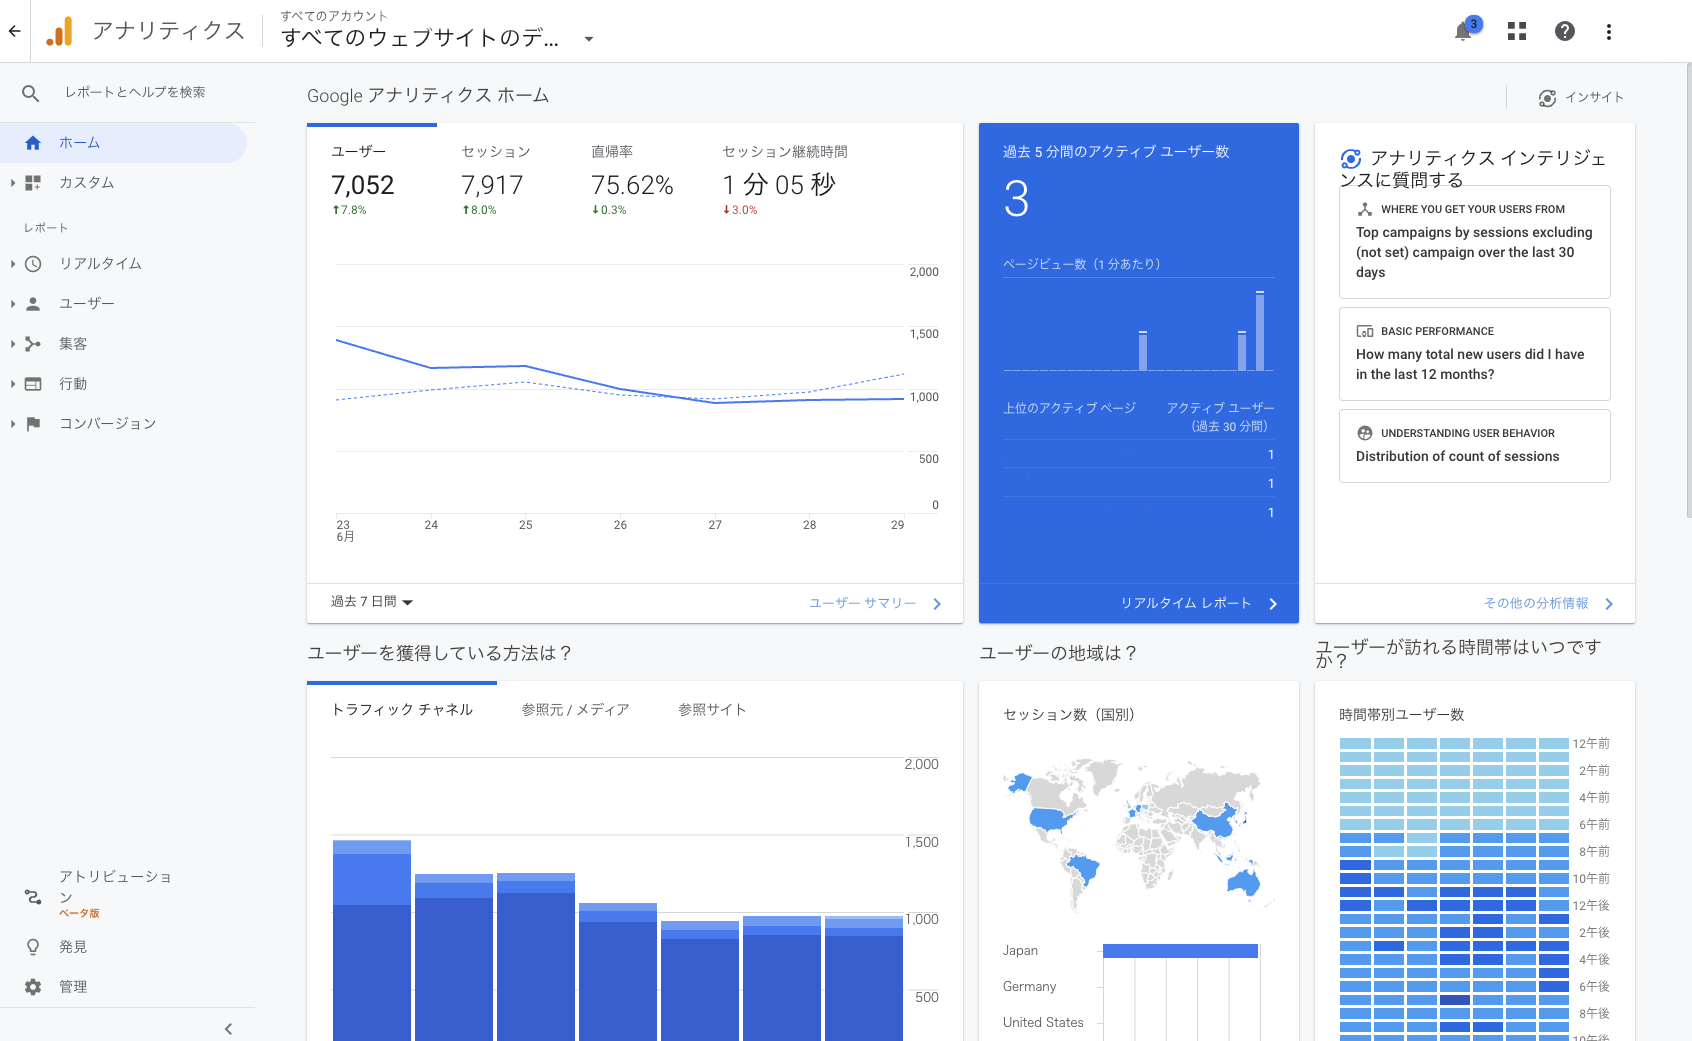Click the 7,052 users value
The width and height of the screenshot is (1692, 1041).
tap(363, 185)
